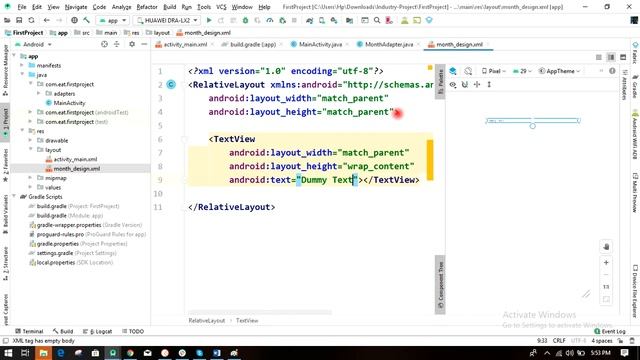Open the Palette side panel
This screenshot has height=360, width=640.
(440, 82)
